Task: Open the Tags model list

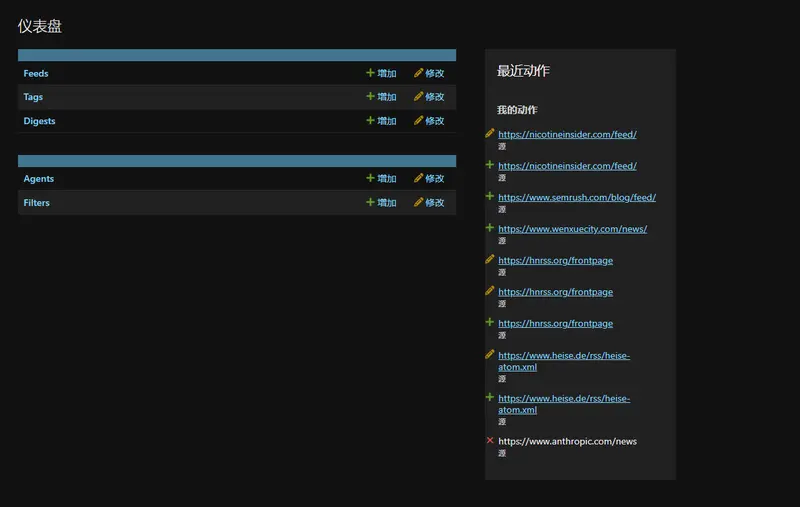Action: [33, 98]
